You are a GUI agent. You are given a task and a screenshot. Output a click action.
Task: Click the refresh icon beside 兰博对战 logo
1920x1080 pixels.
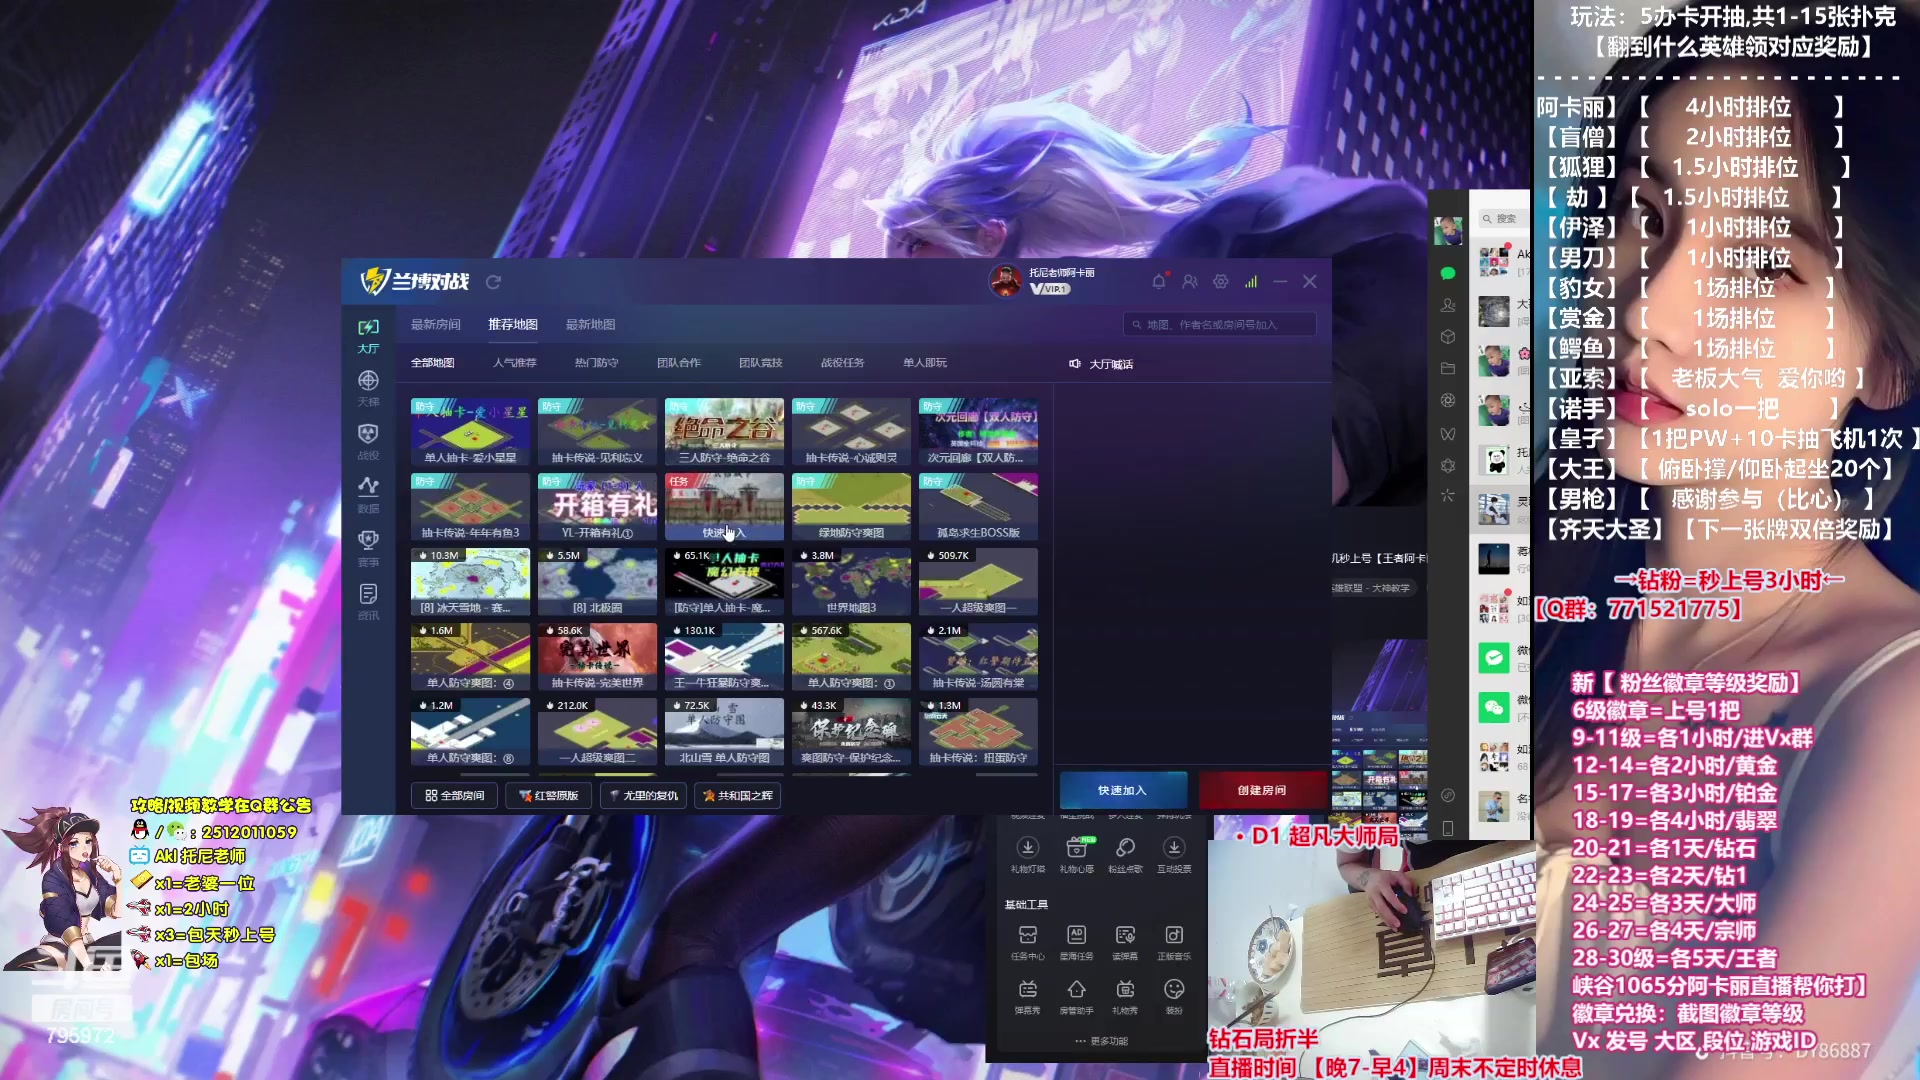pyautogui.click(x=493, y=282)
